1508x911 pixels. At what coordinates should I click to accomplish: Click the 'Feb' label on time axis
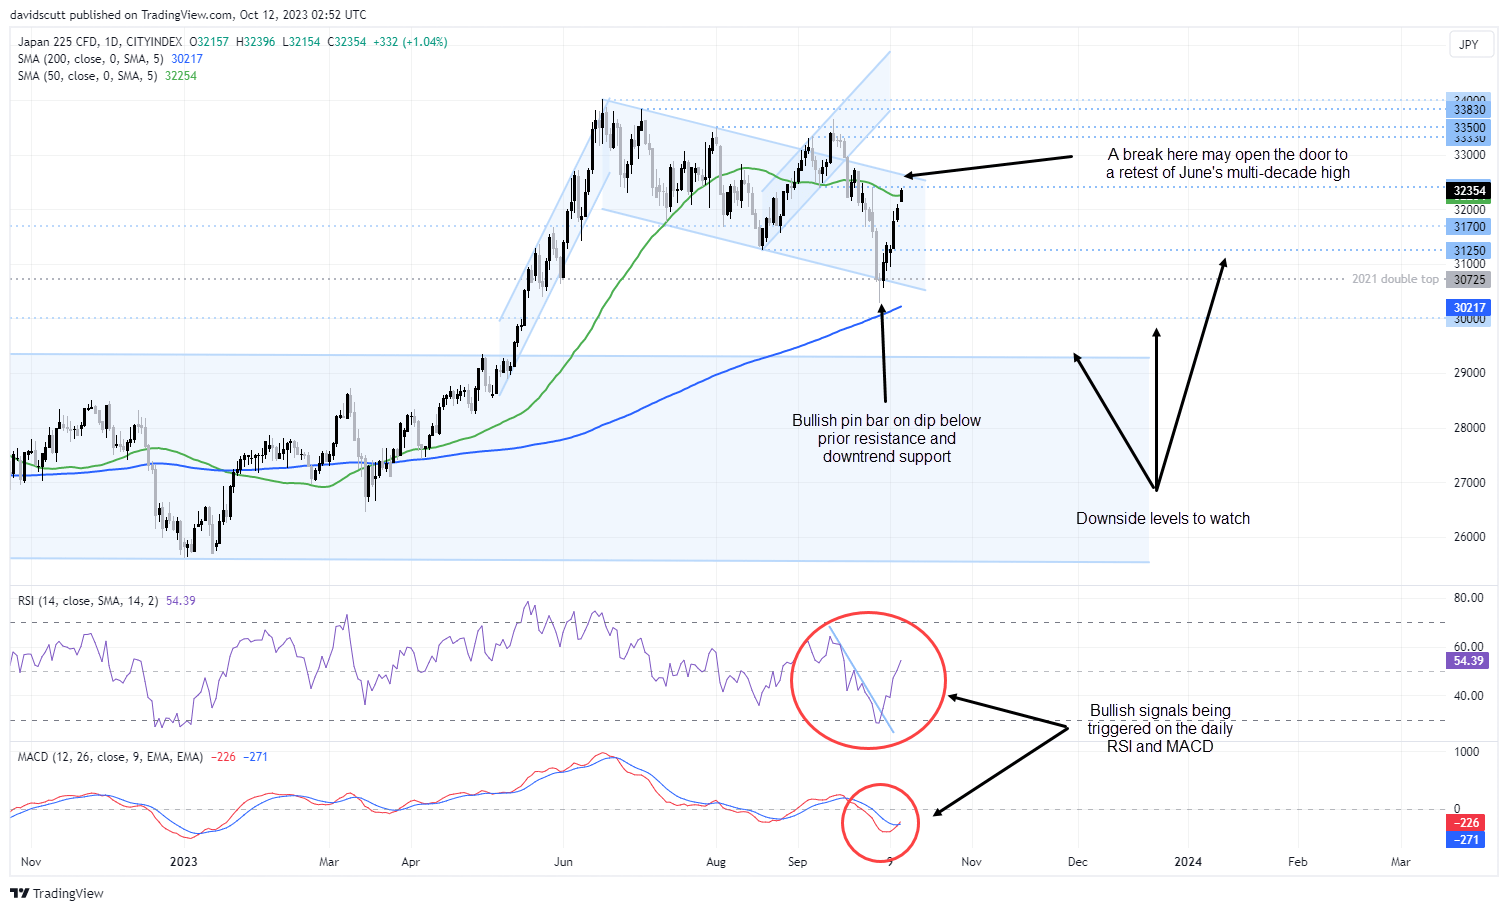(x=1297, y=862)
